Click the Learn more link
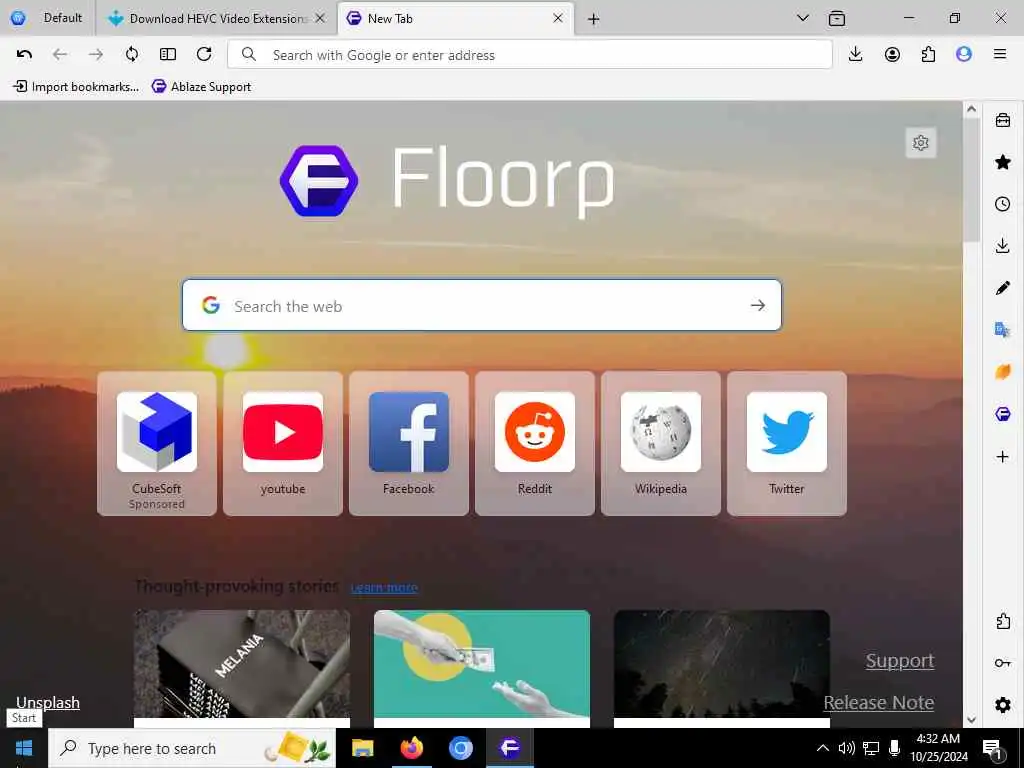The height and width of the screenshot is (768, 1024). (x=384, y=587)
